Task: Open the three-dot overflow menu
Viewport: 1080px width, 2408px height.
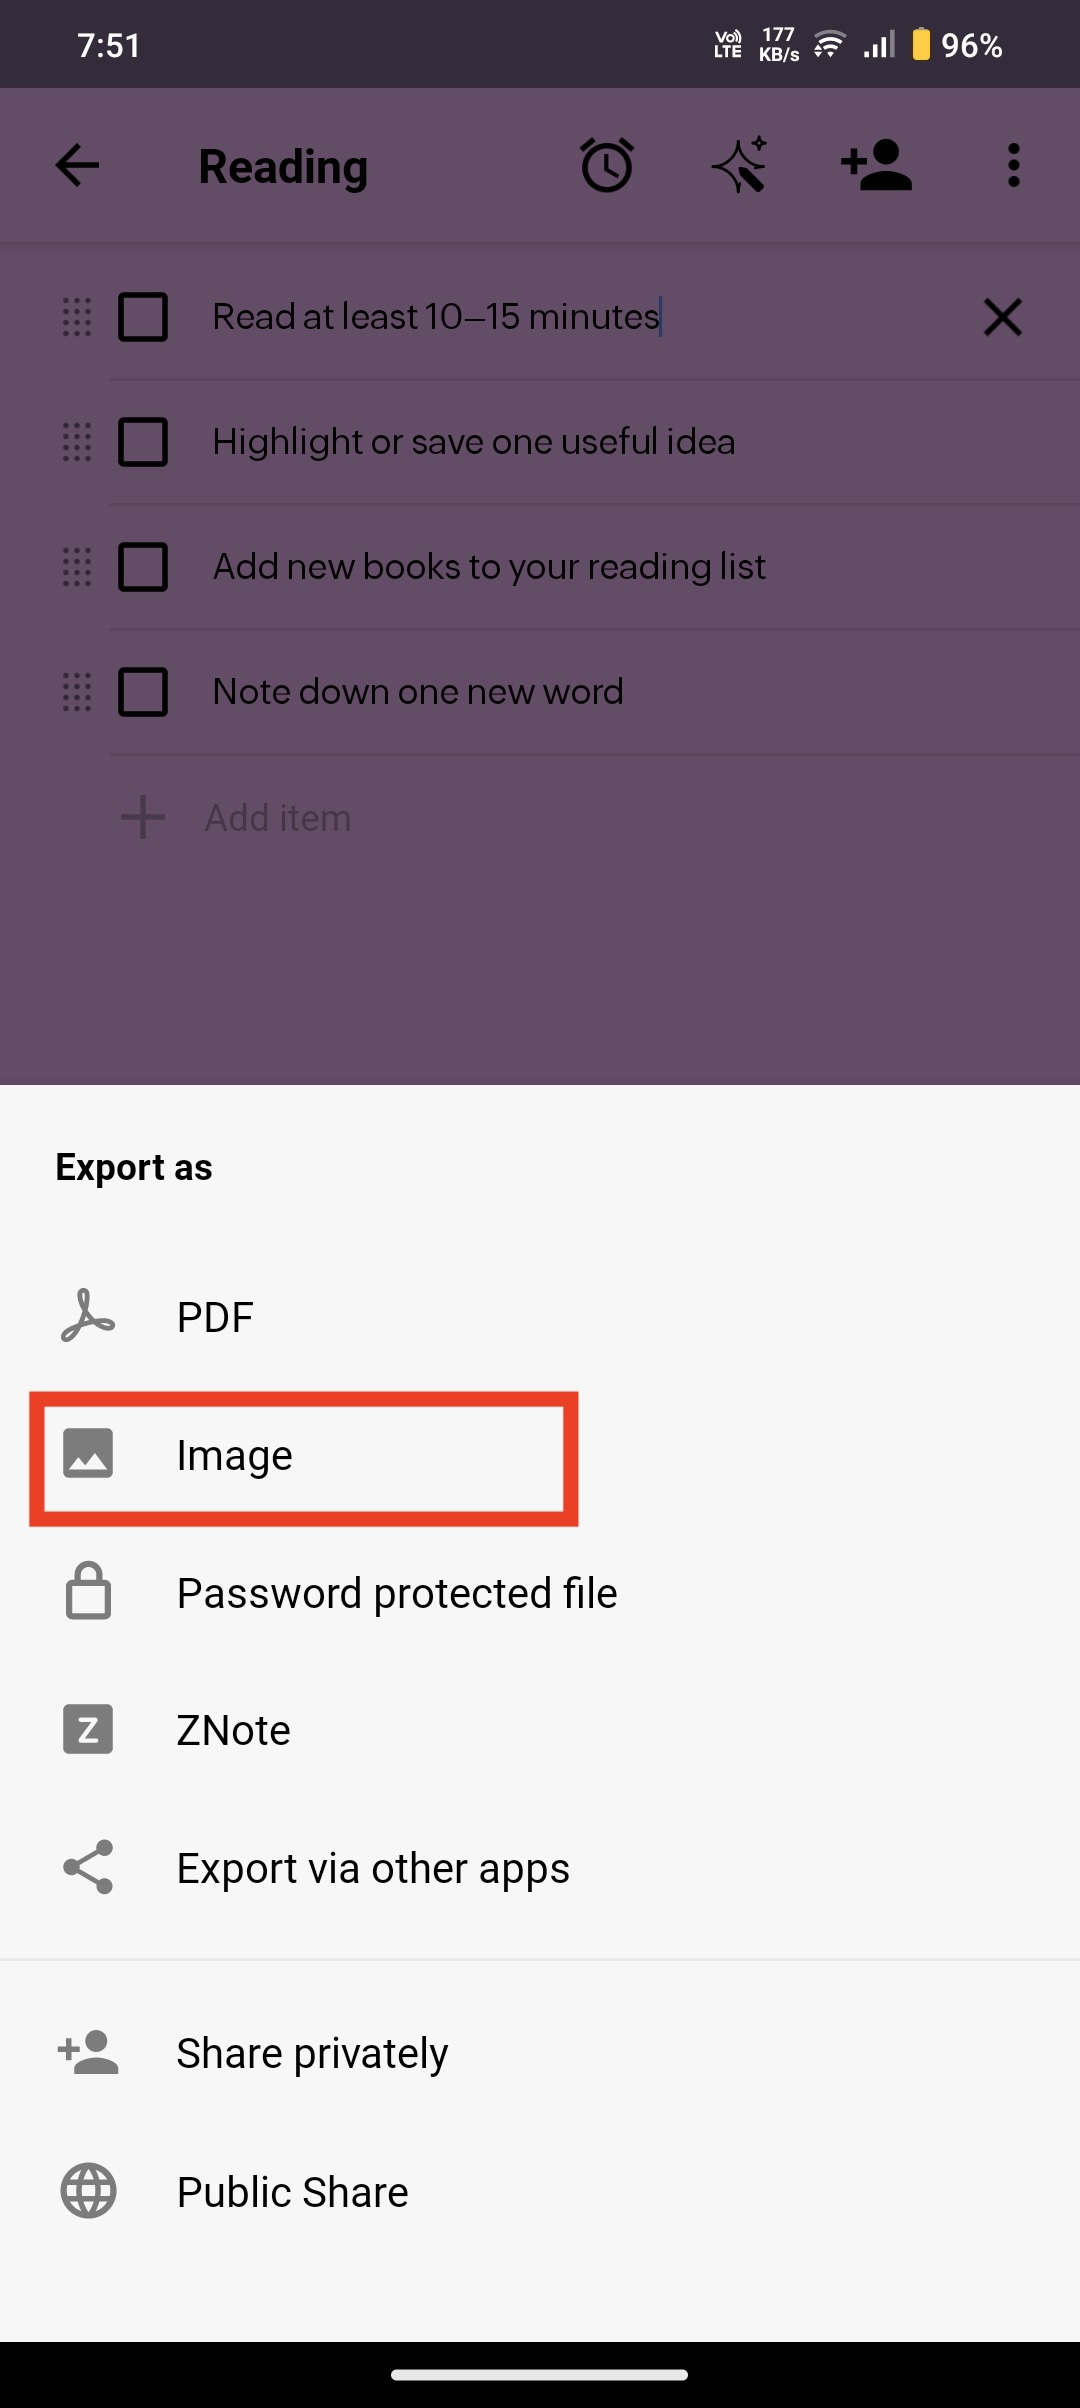Action: pyautogui.click(x=1013, y=166)
